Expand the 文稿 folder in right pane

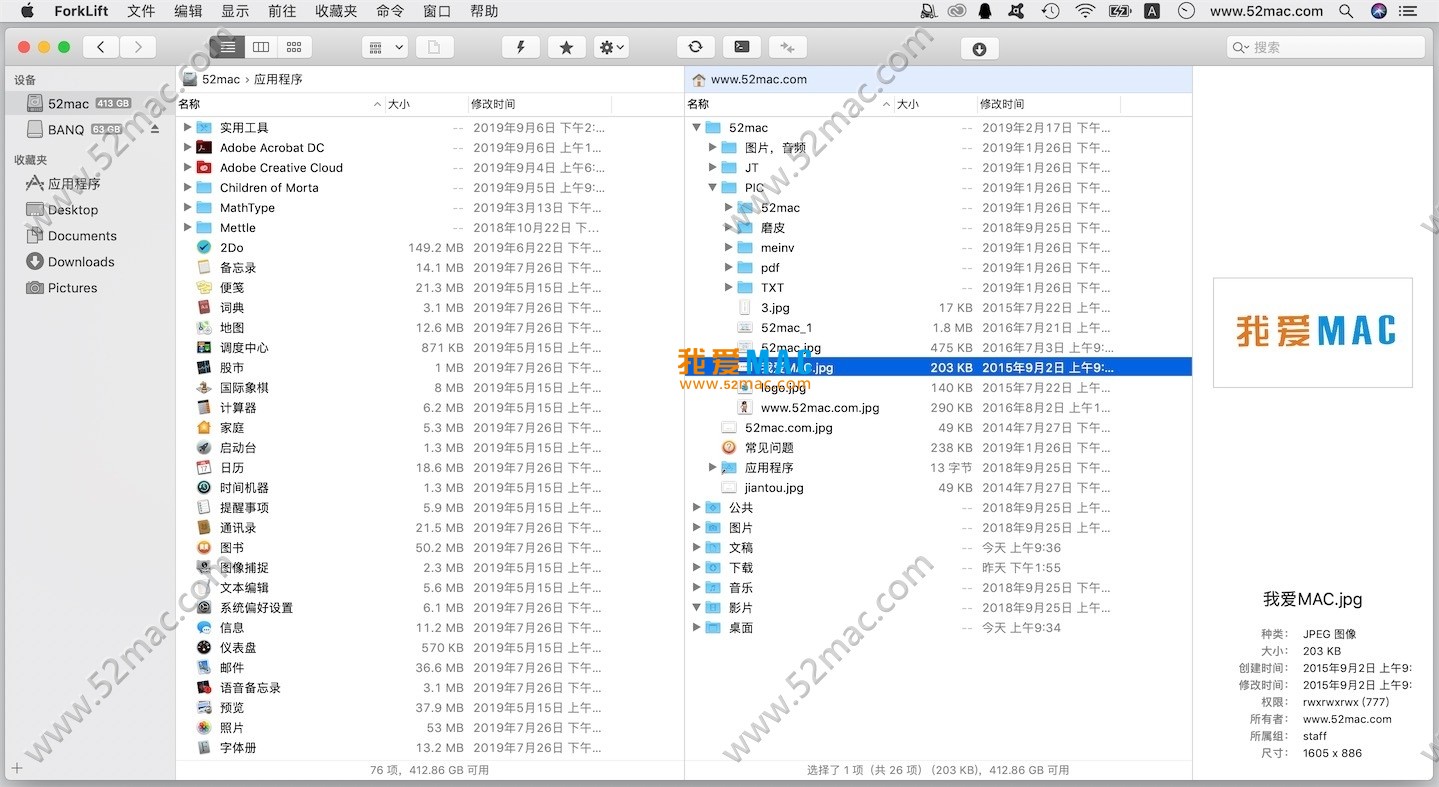pyautogui.click(x=697, y=547)
